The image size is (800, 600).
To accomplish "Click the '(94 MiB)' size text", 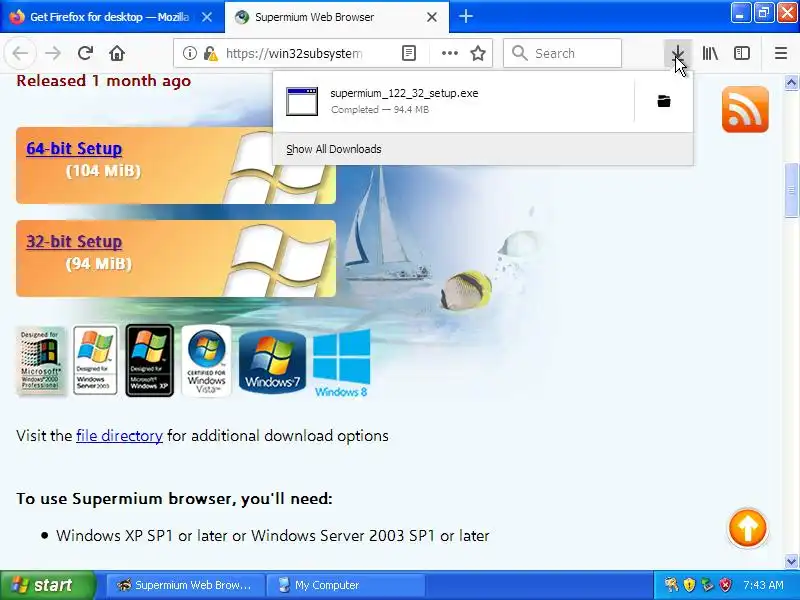I will coord(98,264).
